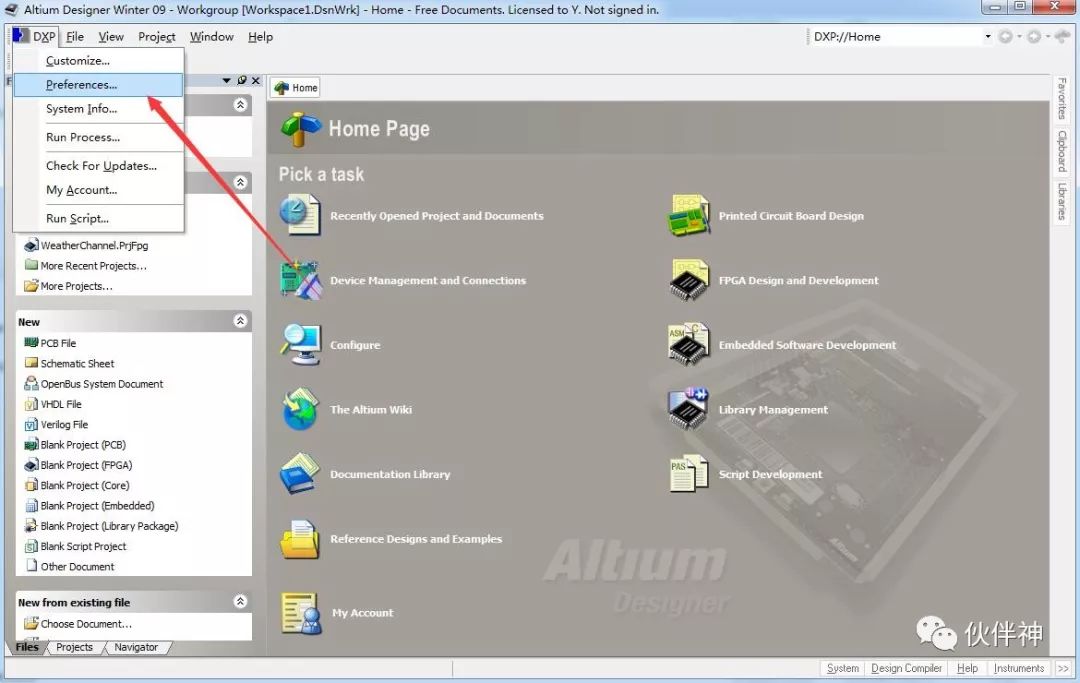Open Device Management and Connections icon

[300, 280]
